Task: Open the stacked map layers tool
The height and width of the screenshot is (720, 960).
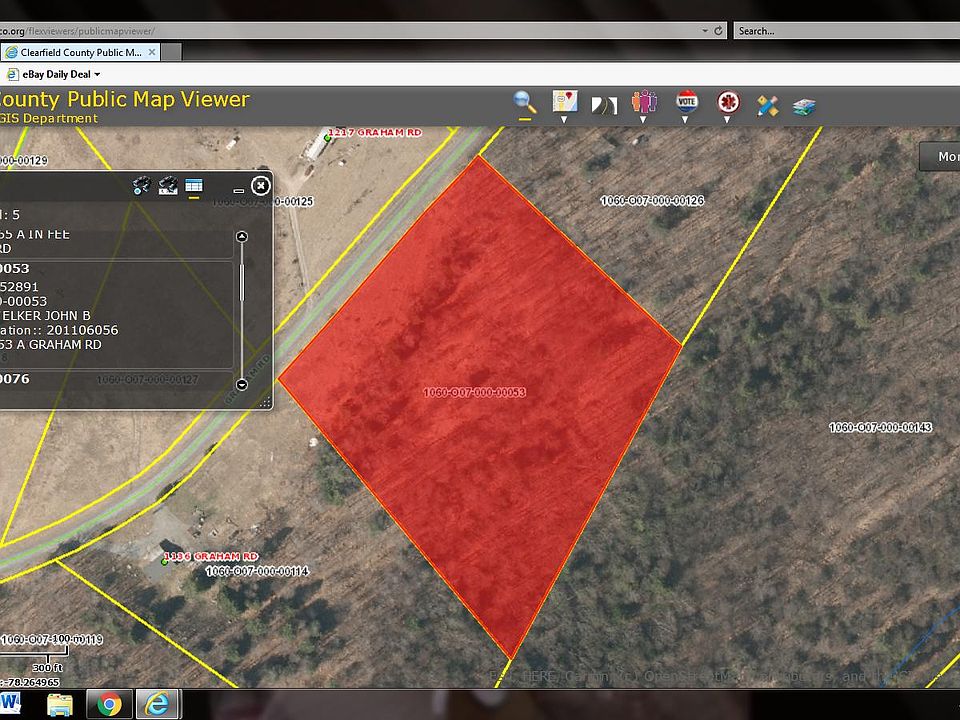Action: [x=805, y=105]
